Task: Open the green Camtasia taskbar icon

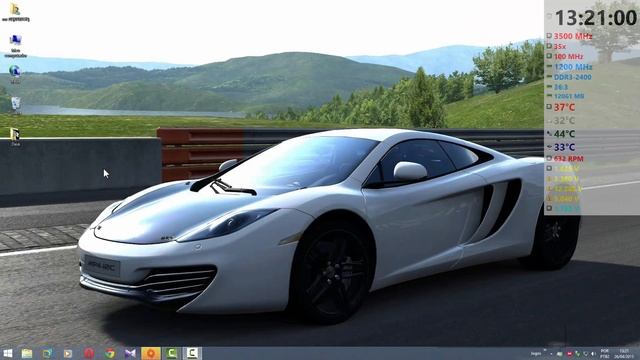Action: click(171, 353)
